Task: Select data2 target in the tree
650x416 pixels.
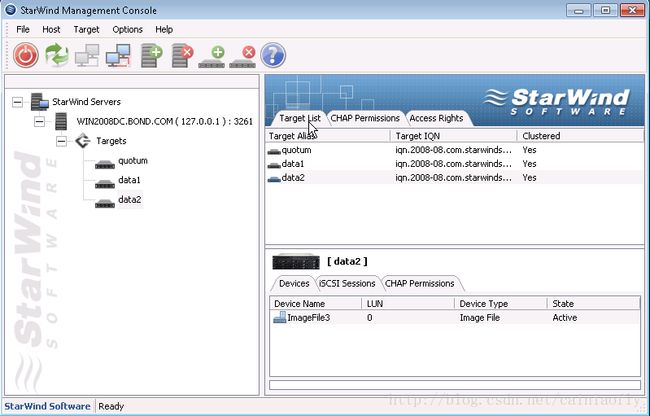Action: (130, 200)
